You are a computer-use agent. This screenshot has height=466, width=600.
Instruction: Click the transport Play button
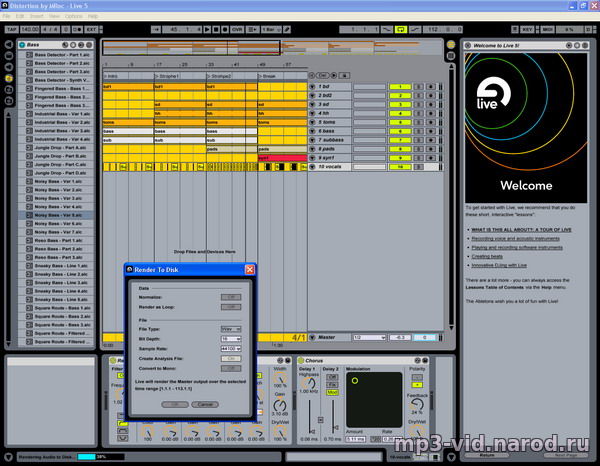(207, 29)
